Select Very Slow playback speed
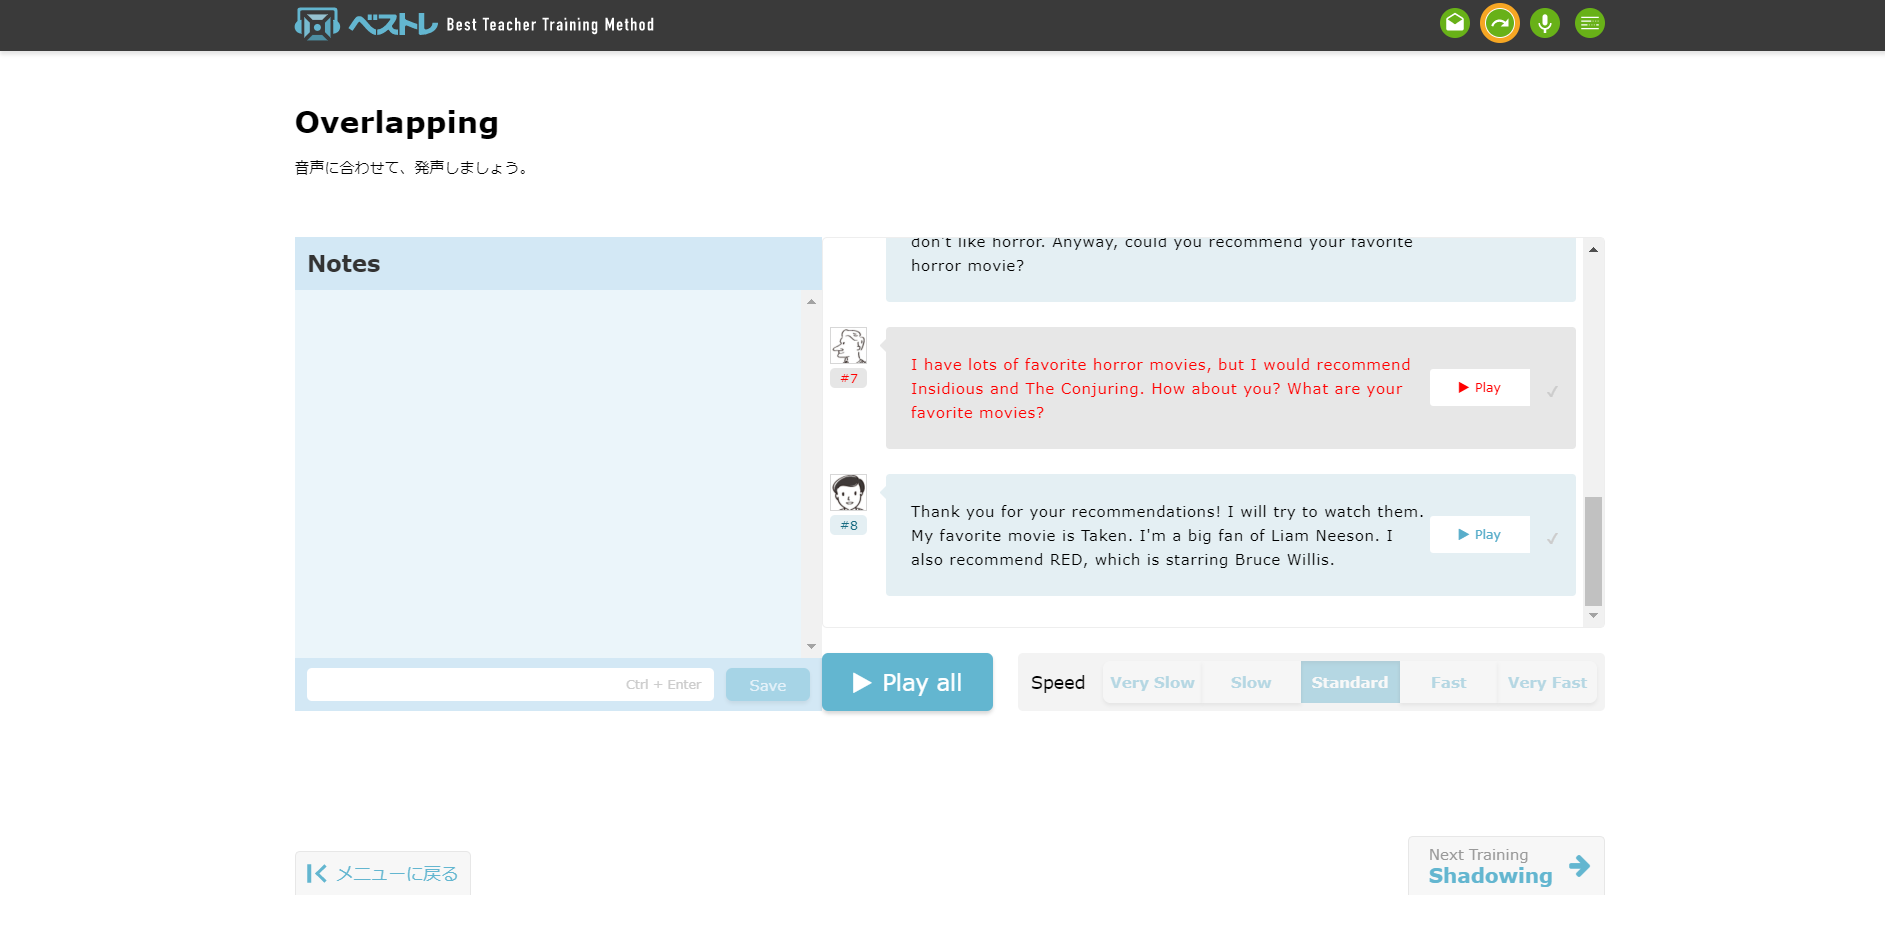1885x928 pixels. tap(1152, 682)
